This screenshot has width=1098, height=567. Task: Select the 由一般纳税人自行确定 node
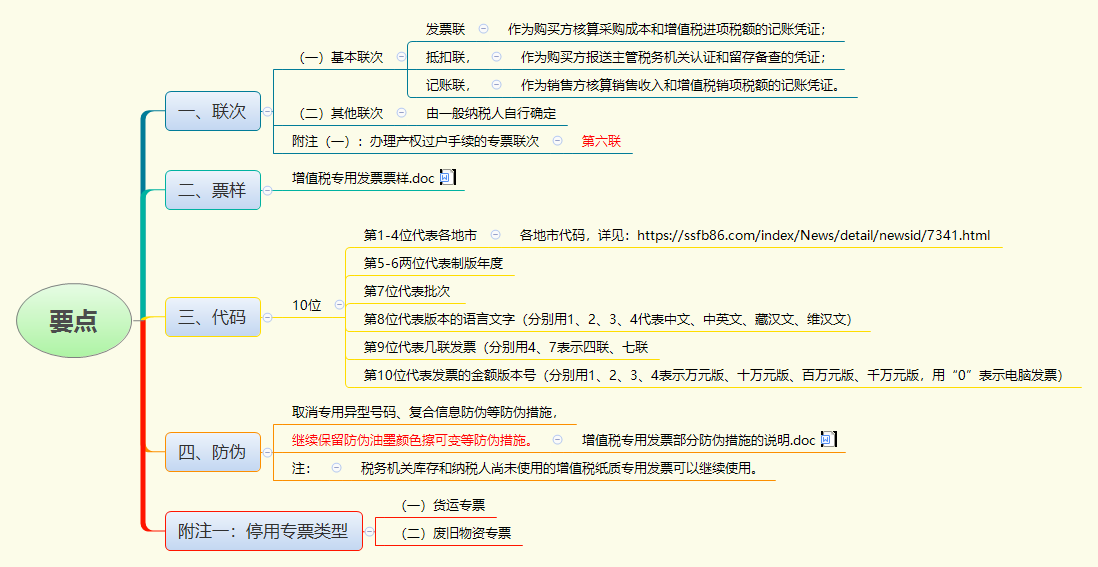(491, 113)
